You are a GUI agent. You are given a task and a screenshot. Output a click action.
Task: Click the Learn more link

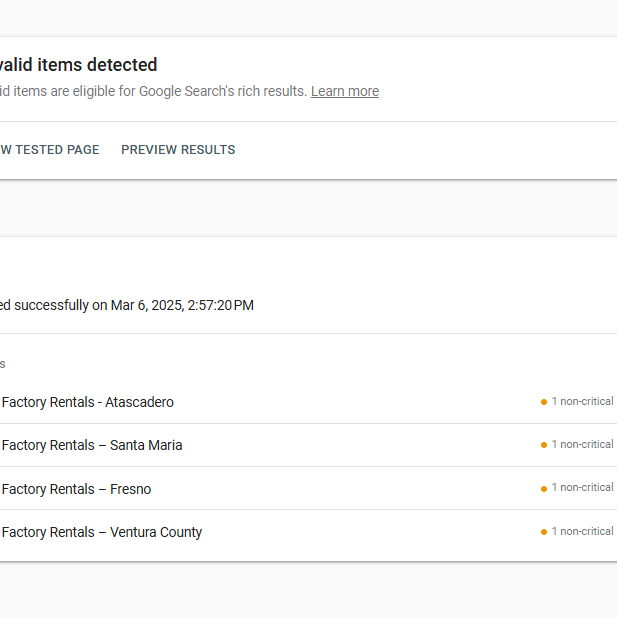coord(344,91)
